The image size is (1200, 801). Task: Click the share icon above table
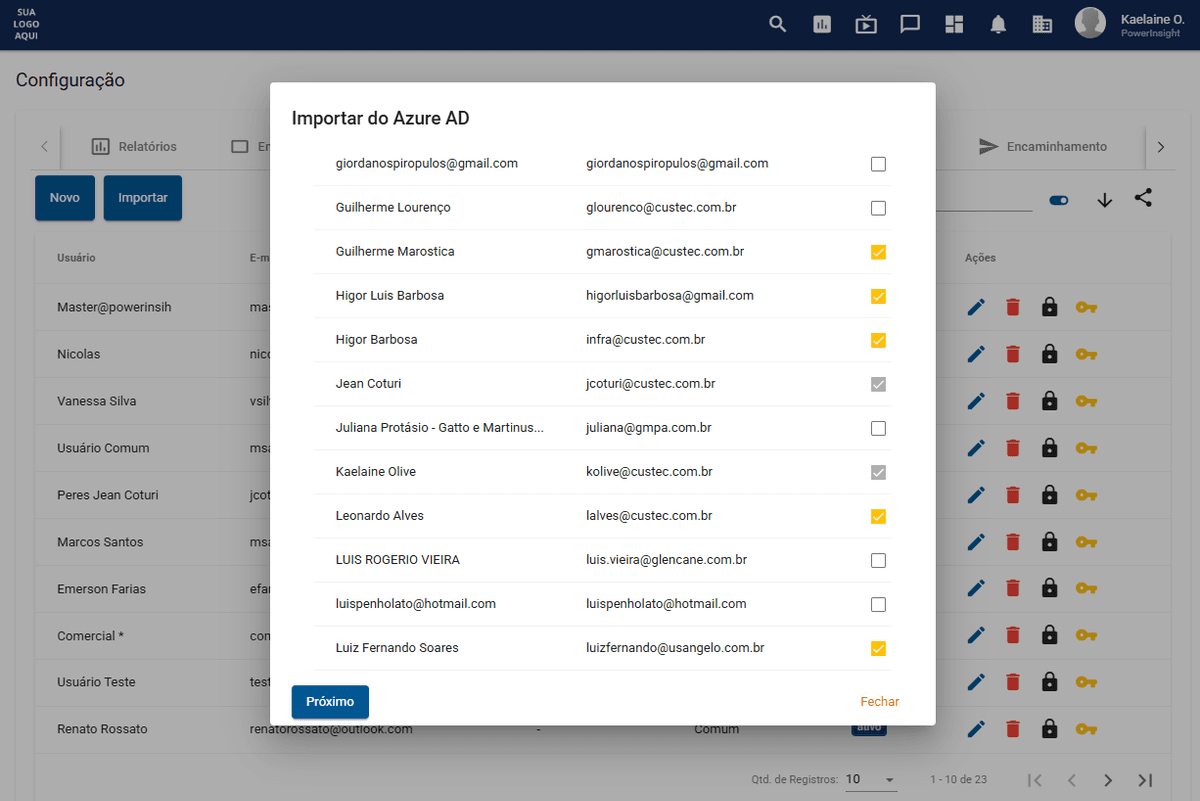coord(1143,198)
